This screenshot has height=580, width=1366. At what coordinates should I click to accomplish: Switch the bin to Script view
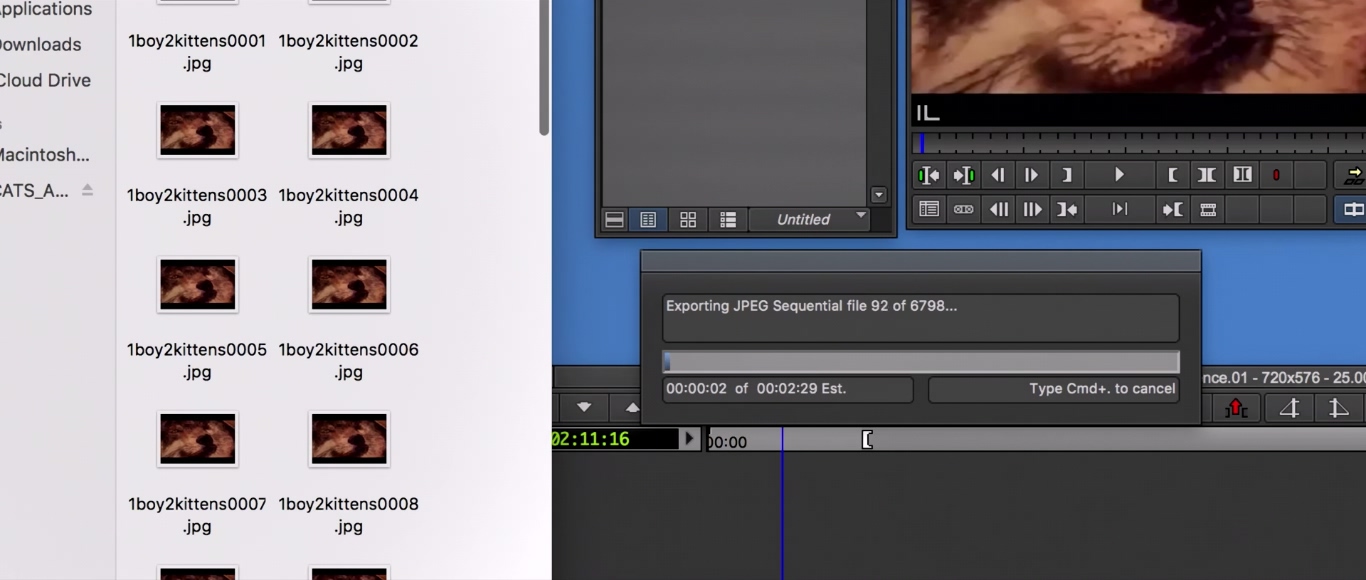point(728,220)
